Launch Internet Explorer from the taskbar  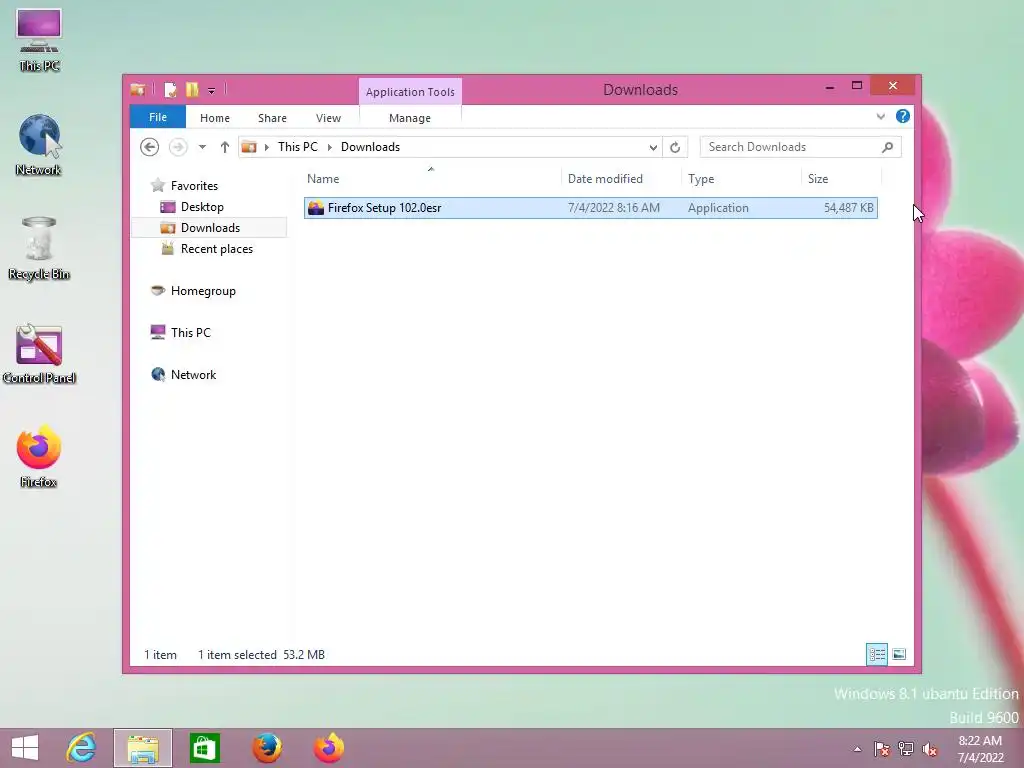tap(82, 748)
